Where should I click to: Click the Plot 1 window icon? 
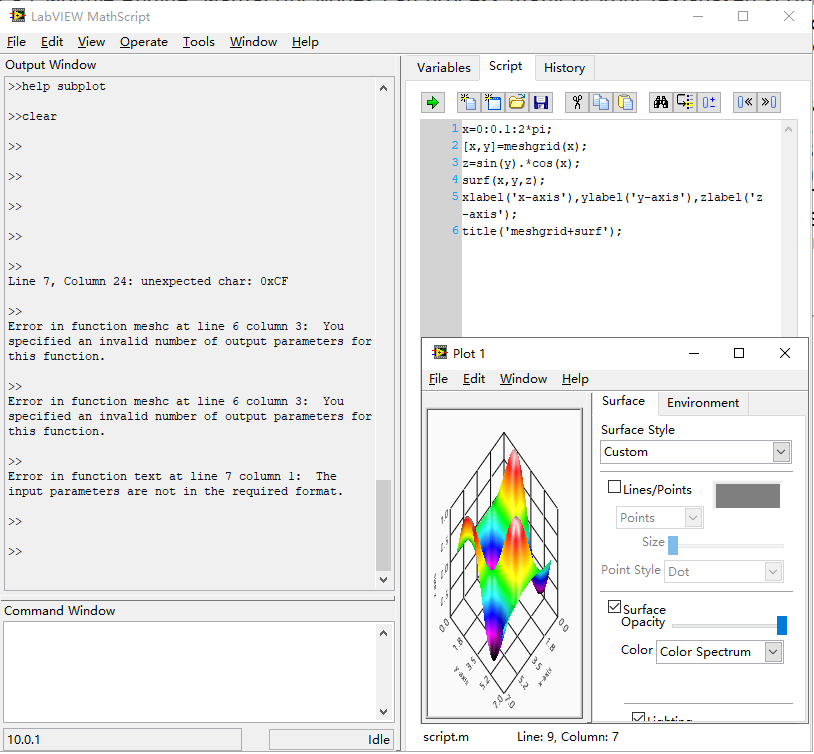tap(440, 353)
